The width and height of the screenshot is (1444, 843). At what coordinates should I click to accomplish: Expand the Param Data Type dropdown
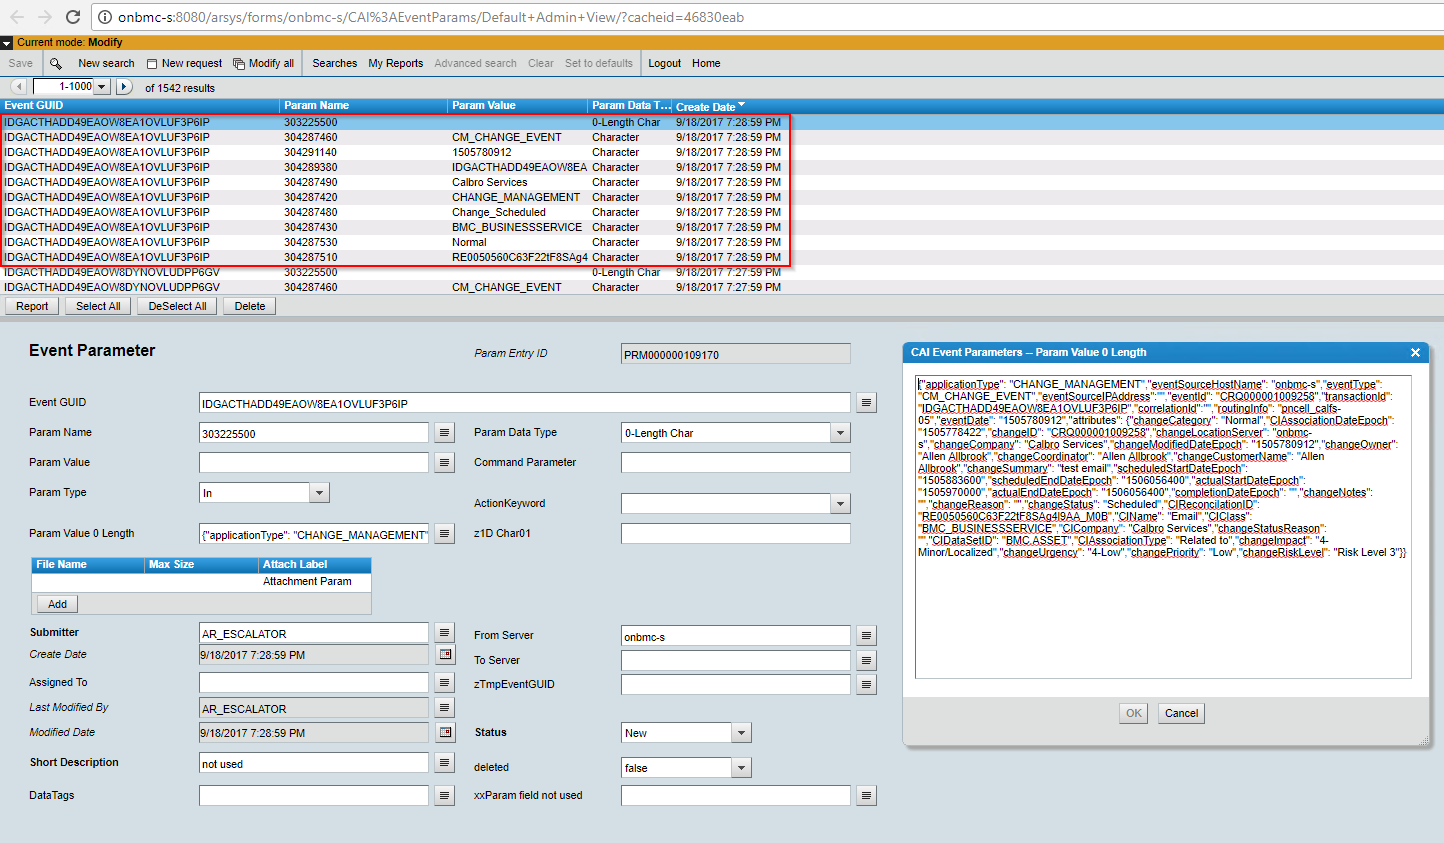pyautogui.click(x=840, y=433)
